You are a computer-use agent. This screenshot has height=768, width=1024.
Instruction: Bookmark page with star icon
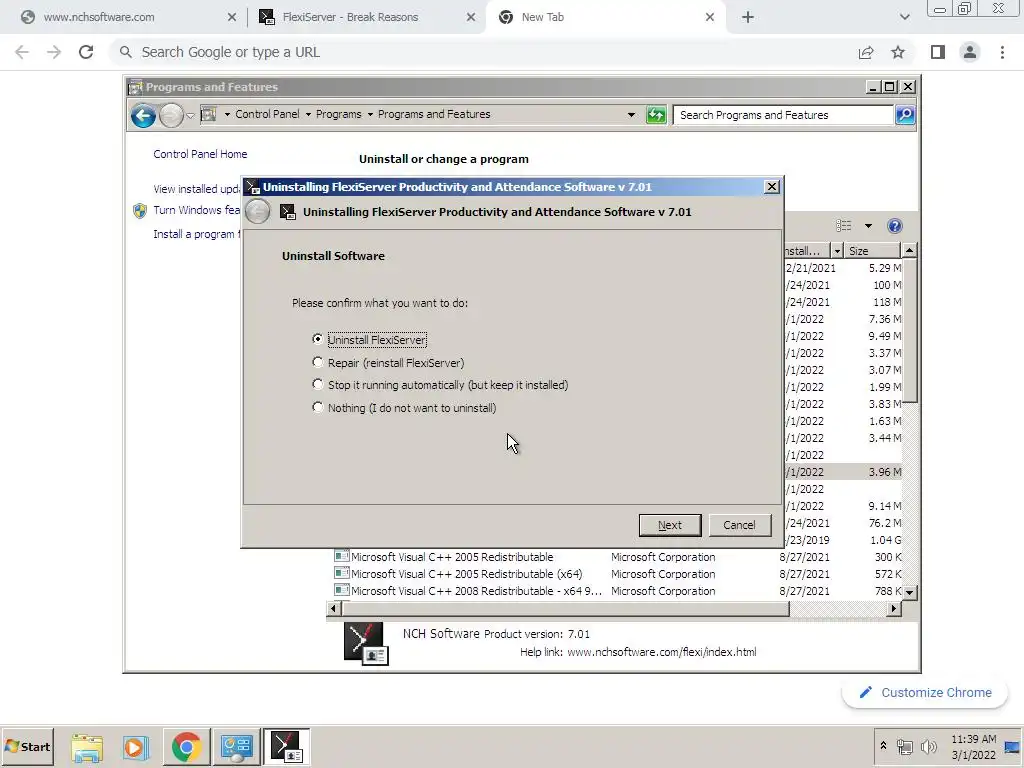click(898, 52)
